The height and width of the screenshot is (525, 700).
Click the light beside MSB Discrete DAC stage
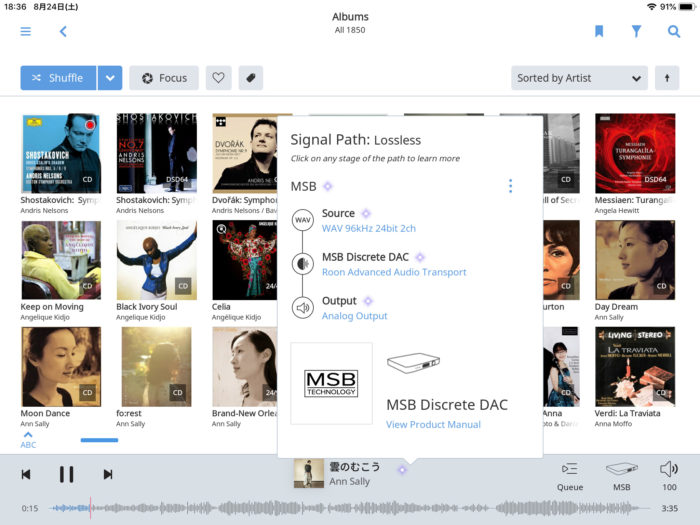(420, 257)
